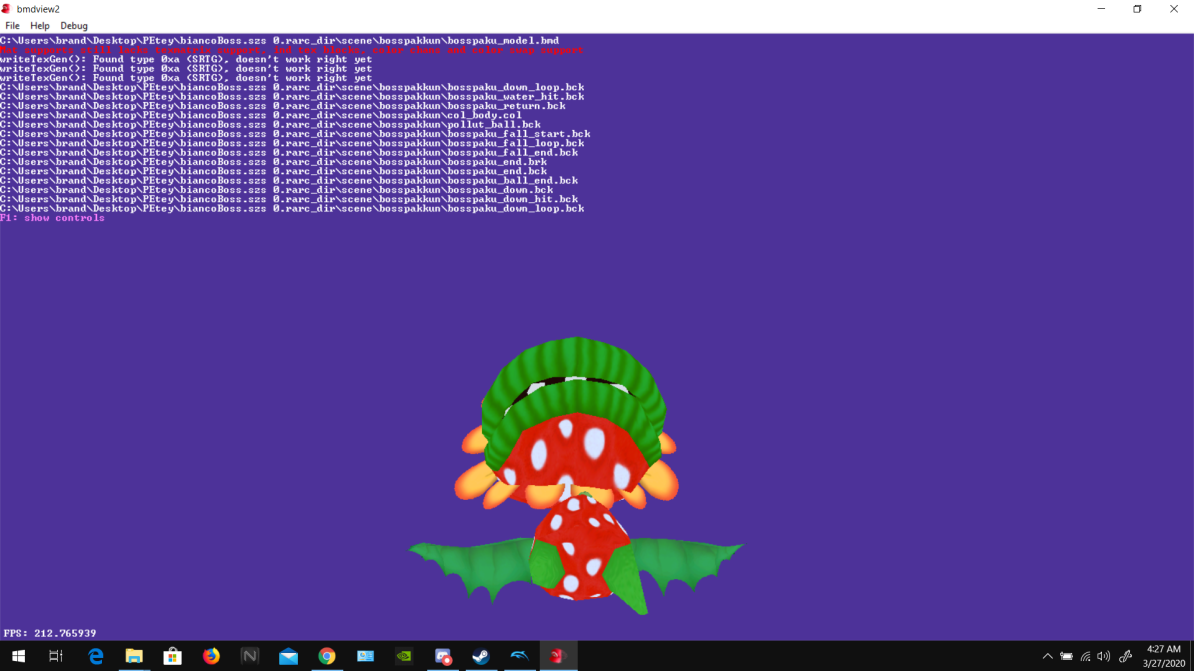Viewport: 1194px width, 671px height.
Task: Show hidden system tray icons
Action: pyautogui.click(x=1048, y=656)
